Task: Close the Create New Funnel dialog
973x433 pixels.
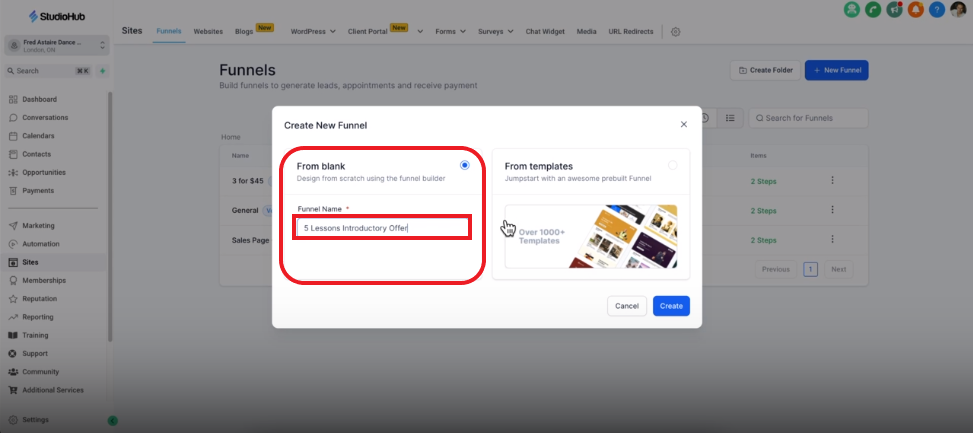Action: [x=684, y=124]
